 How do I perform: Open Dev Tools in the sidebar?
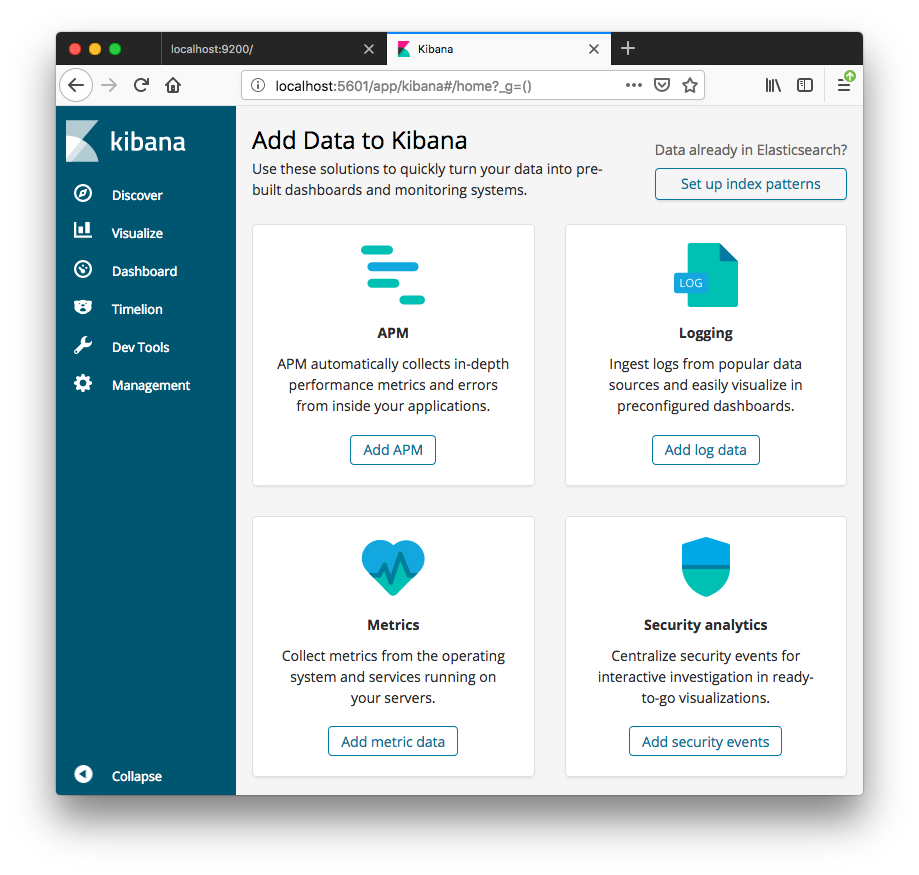[140, 348]
